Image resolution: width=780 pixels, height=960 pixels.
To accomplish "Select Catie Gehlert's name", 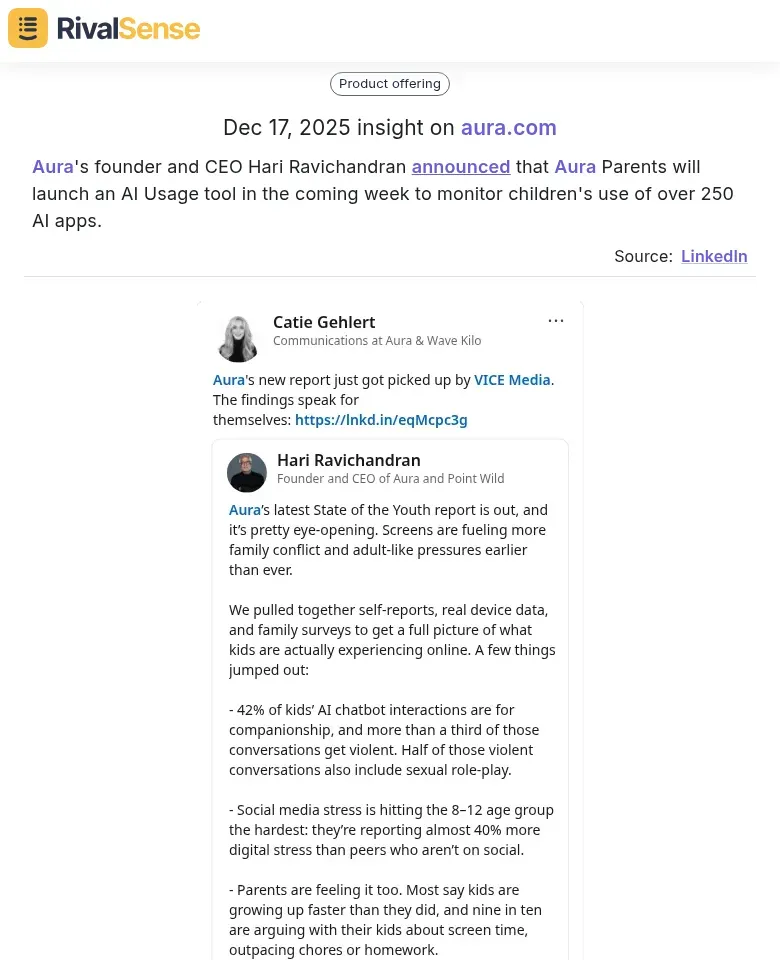I will click(x=324, y=322).
